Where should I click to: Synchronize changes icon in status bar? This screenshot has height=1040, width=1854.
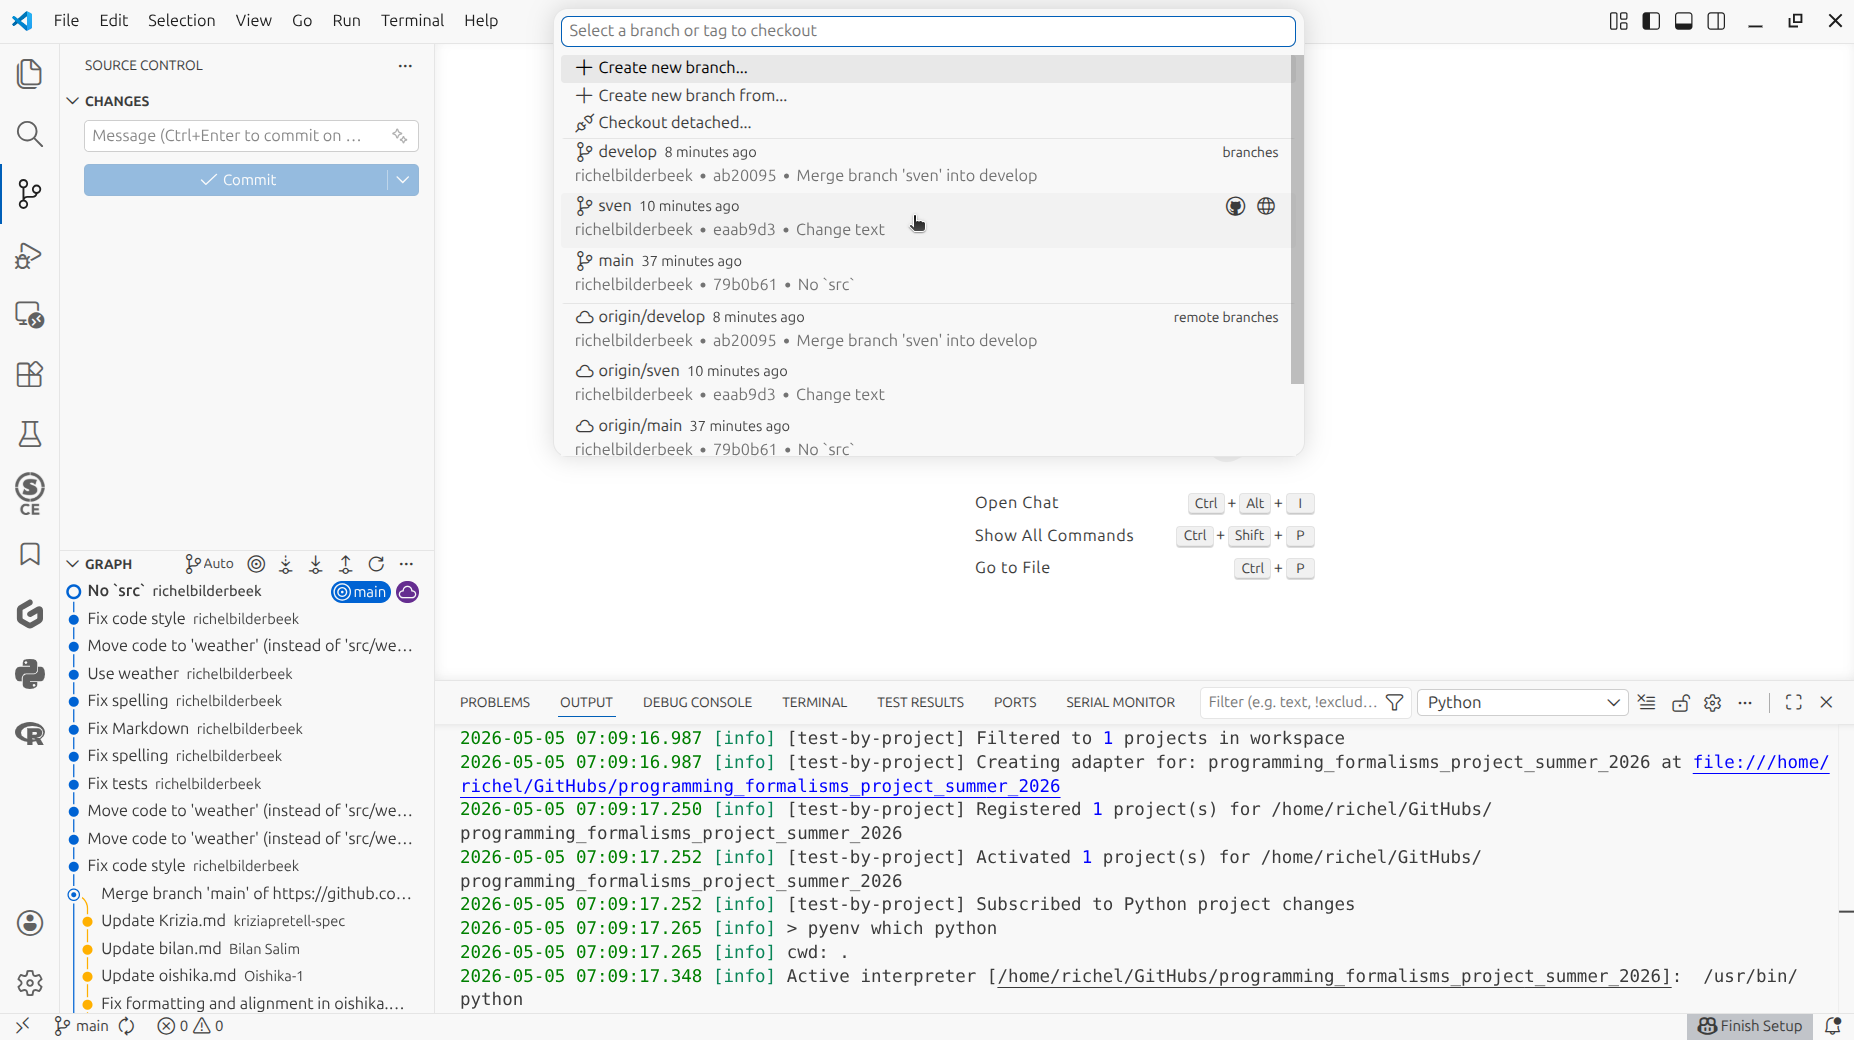pyautogui.click(x=127, y=1026)
